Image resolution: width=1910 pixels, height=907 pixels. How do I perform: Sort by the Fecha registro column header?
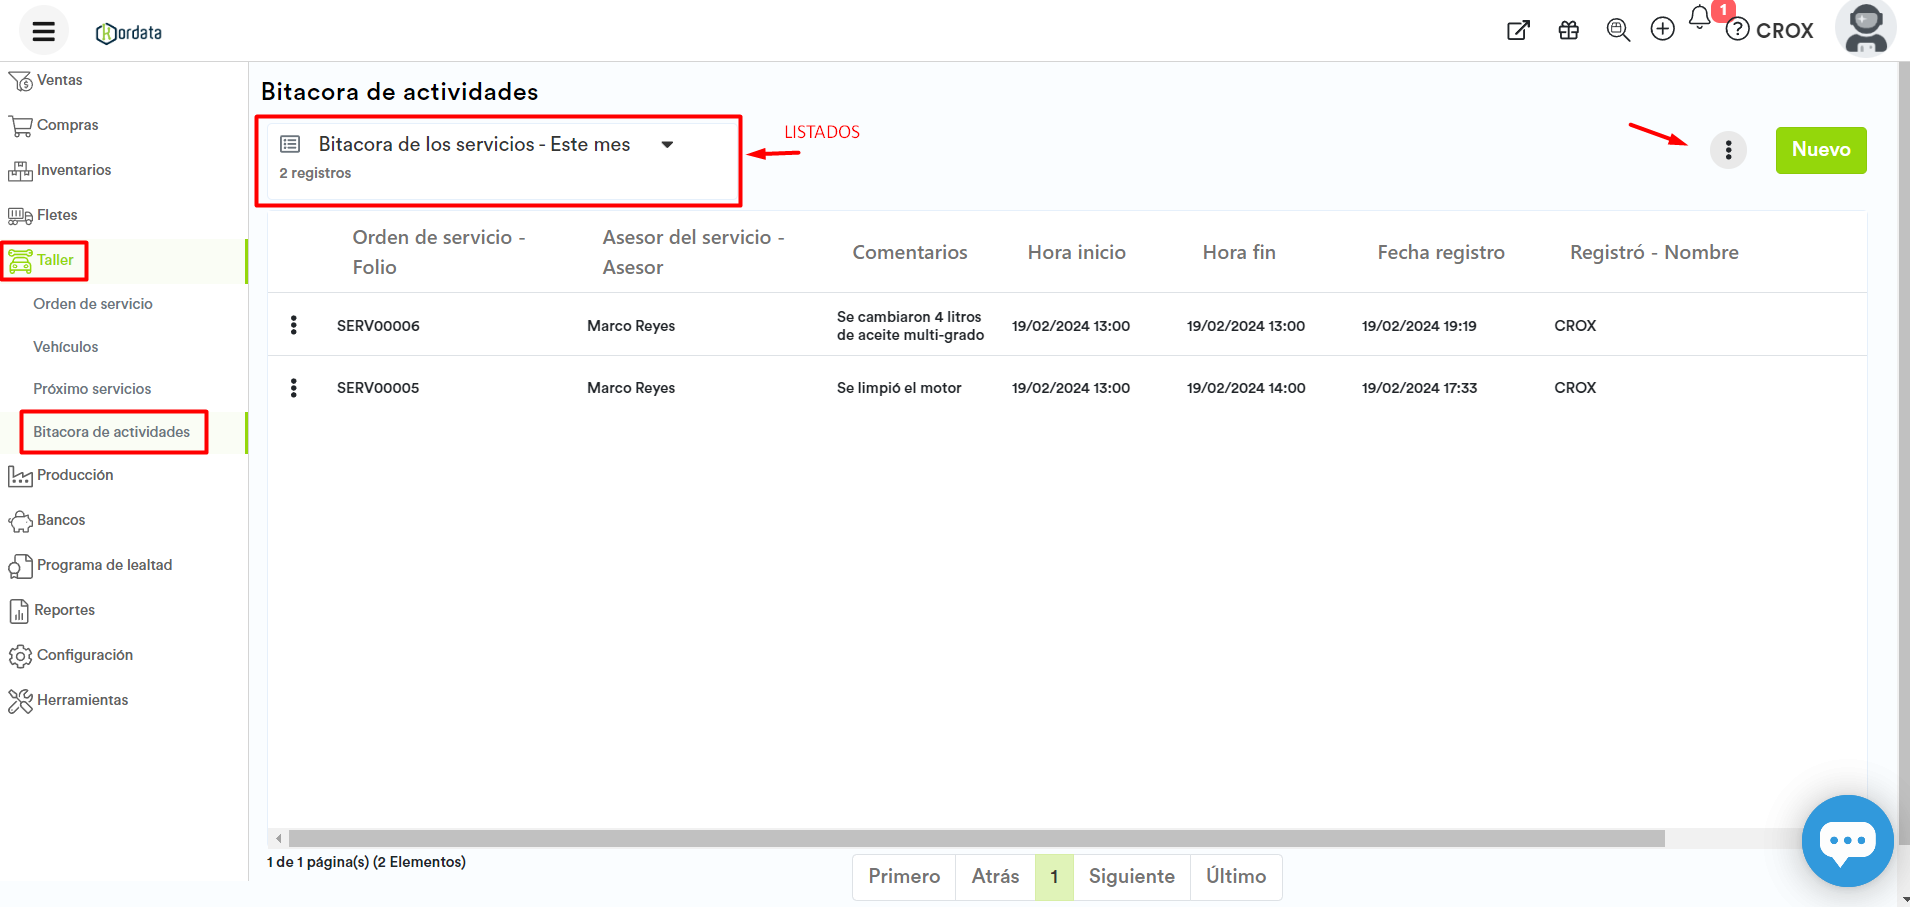click(1440, 252)
